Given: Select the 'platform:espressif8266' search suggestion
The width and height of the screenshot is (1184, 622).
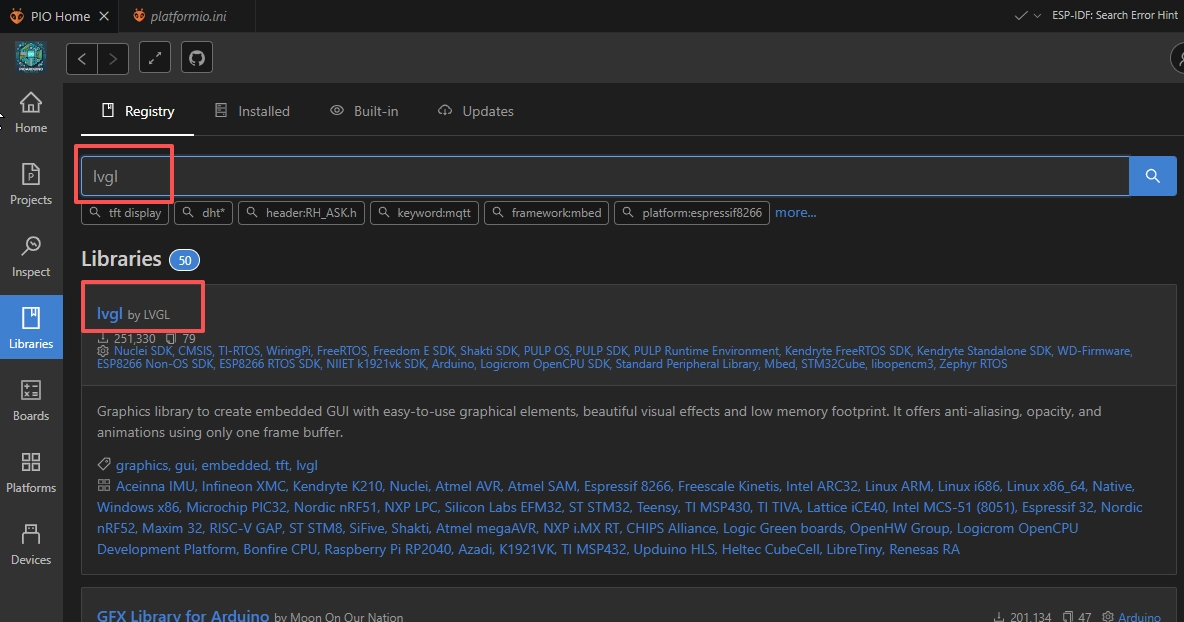Looking at the screenshot, I should (692, 213).
